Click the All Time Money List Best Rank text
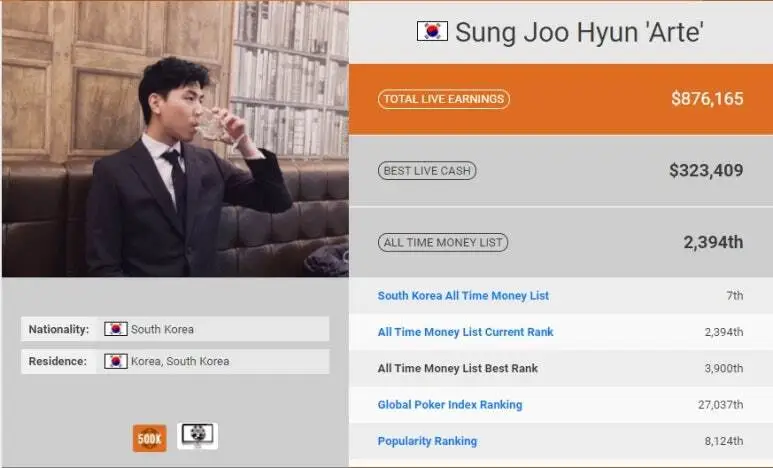The width and height of the screenshot is (773, 468). [x=457, y=368]
